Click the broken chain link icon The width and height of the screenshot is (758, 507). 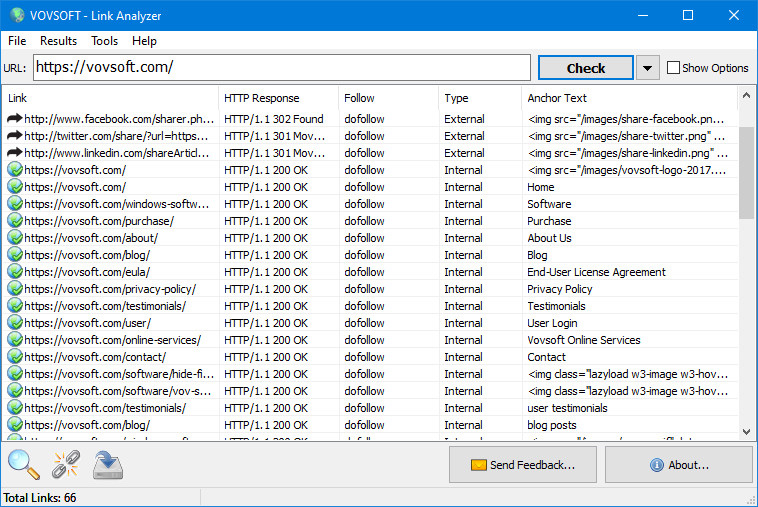[66, 464]
